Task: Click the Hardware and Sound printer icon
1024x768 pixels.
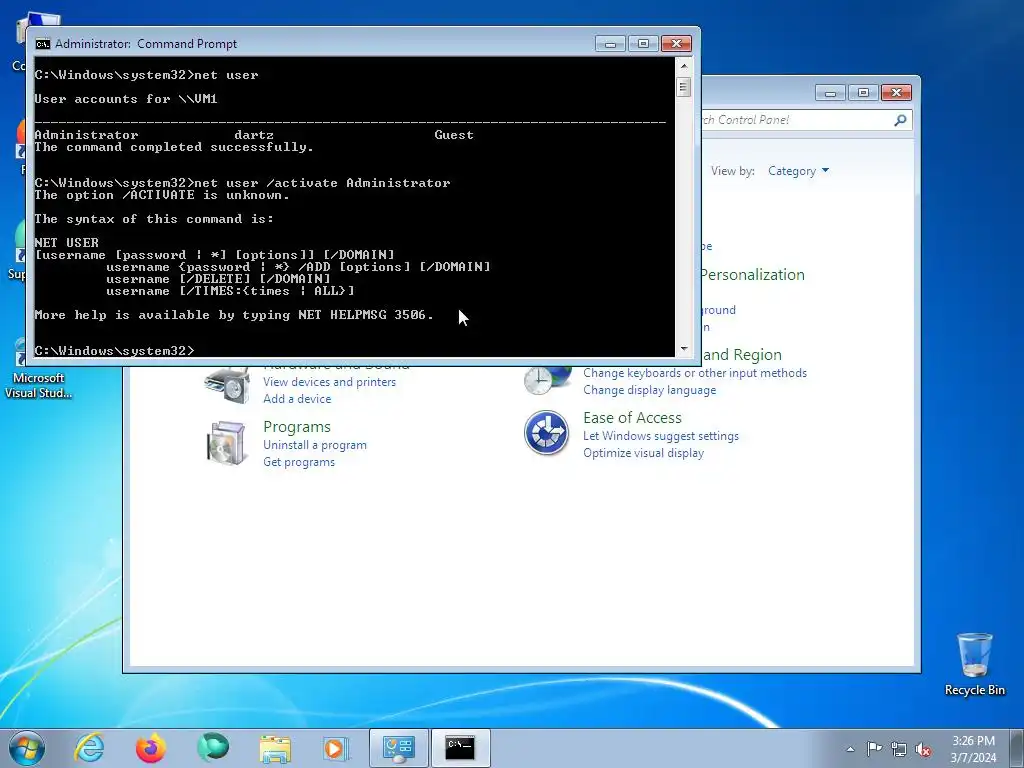Action: tap(227, 385)
